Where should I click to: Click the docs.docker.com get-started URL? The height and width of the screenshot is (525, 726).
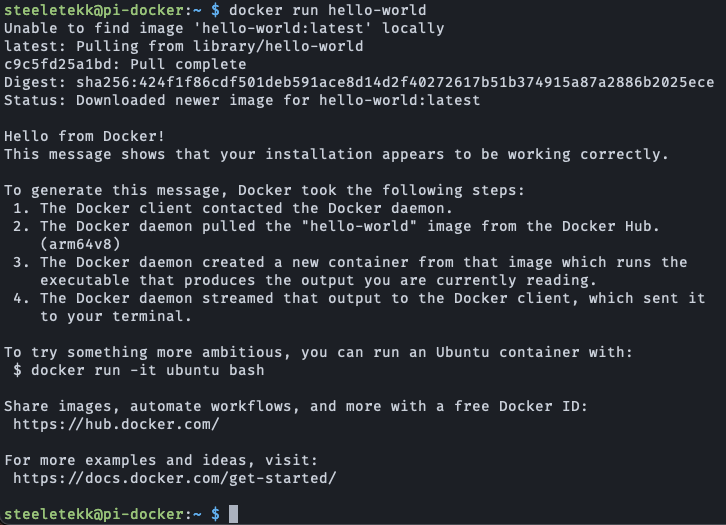point(175,478)
